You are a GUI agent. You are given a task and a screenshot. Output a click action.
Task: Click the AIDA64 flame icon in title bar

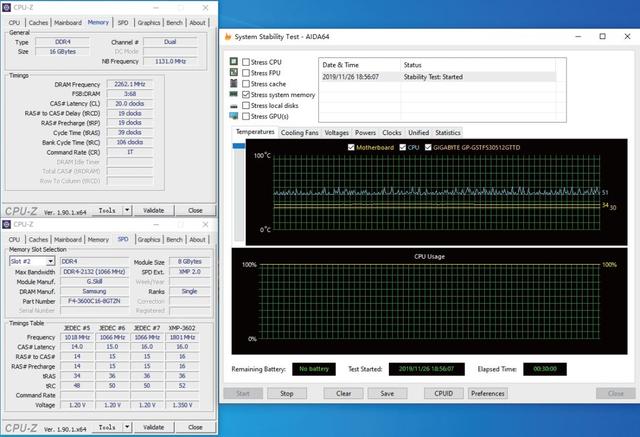coord(228,37)
